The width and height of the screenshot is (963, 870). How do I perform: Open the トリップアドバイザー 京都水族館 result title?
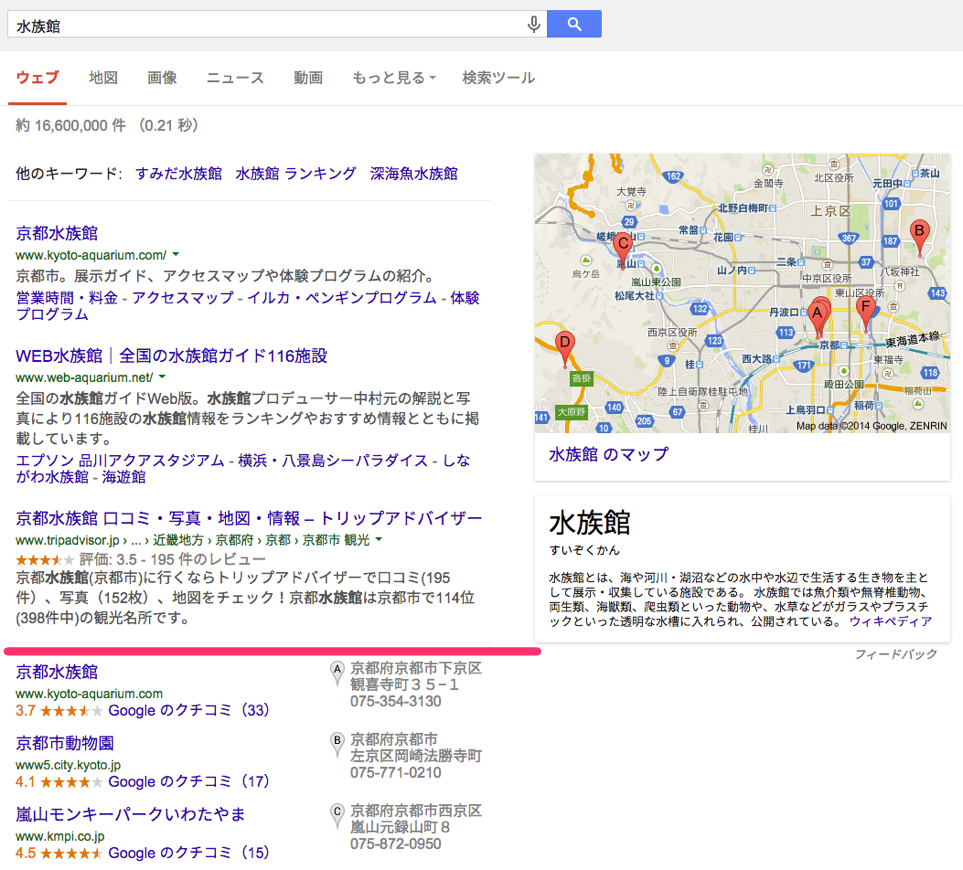click(x=249, y=519)
